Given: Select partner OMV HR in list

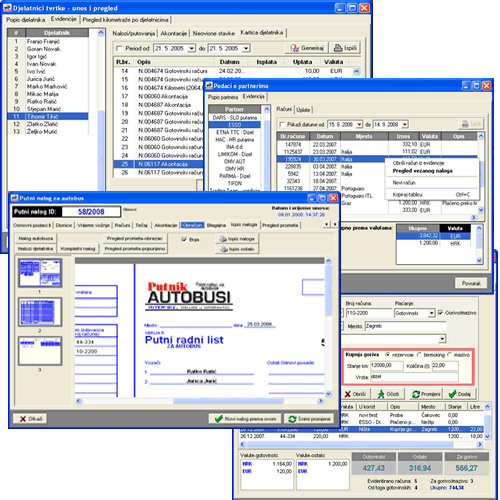Looking at the screenshot, I should click(x=234, y=169).
